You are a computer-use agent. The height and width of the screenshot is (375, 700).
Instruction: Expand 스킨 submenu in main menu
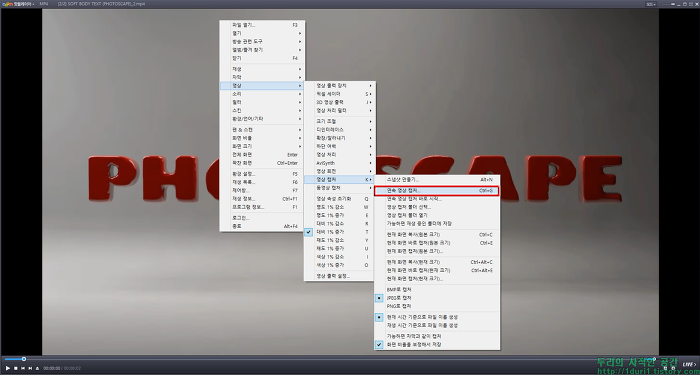pyautogui.click(x=262, y=110)
